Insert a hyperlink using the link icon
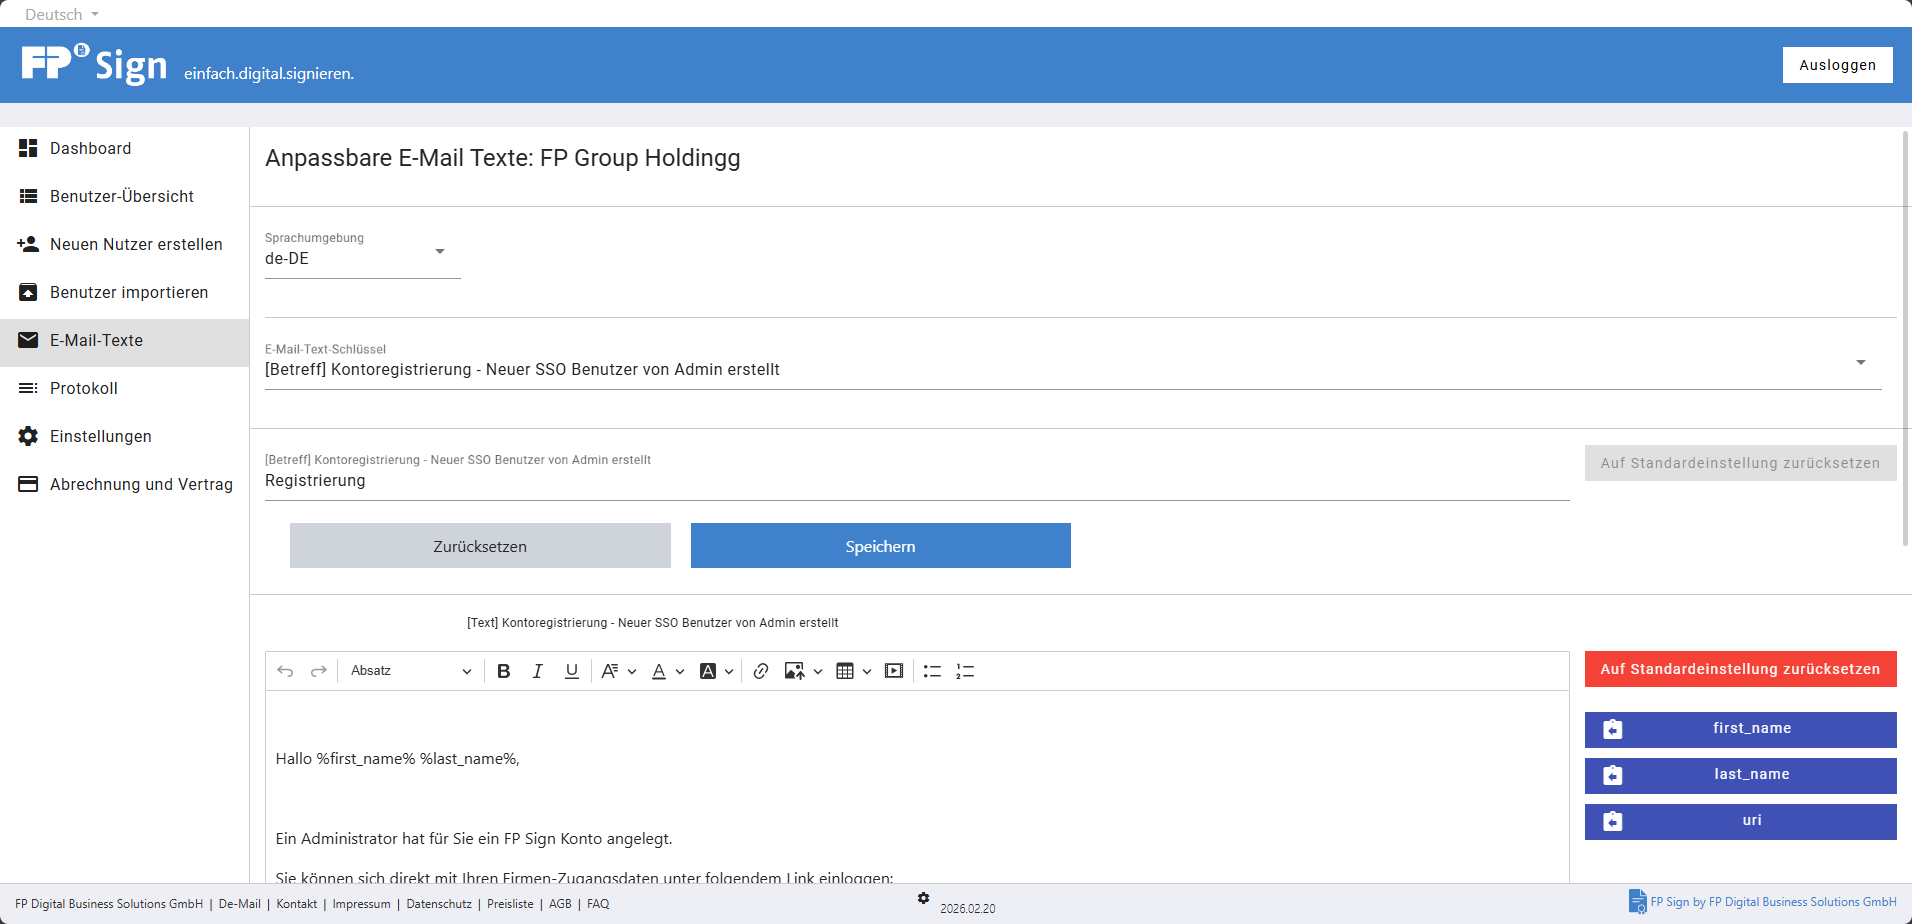 pyautogui.click(x=761, y=671)
